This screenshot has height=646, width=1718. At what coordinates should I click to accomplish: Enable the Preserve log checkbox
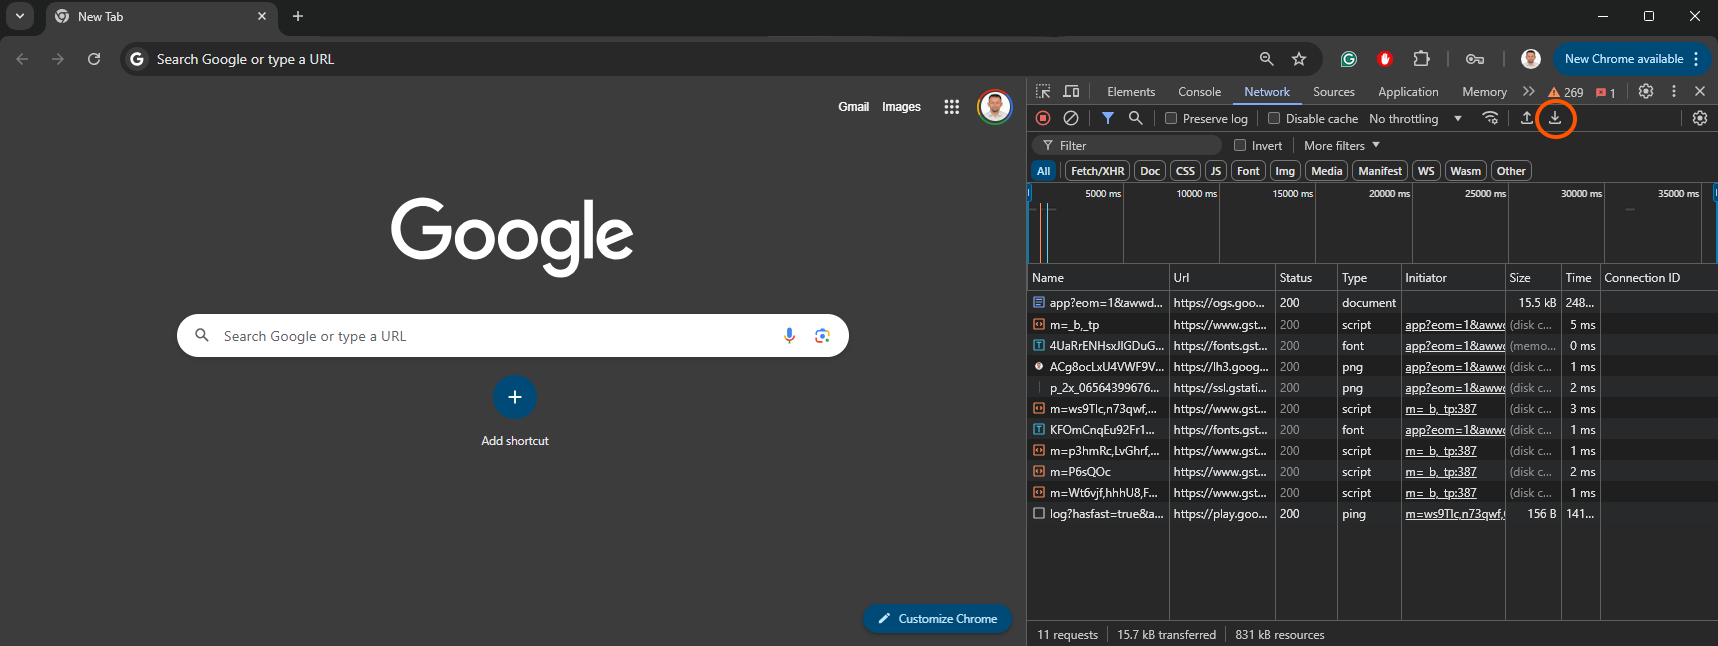[1171, 118]
